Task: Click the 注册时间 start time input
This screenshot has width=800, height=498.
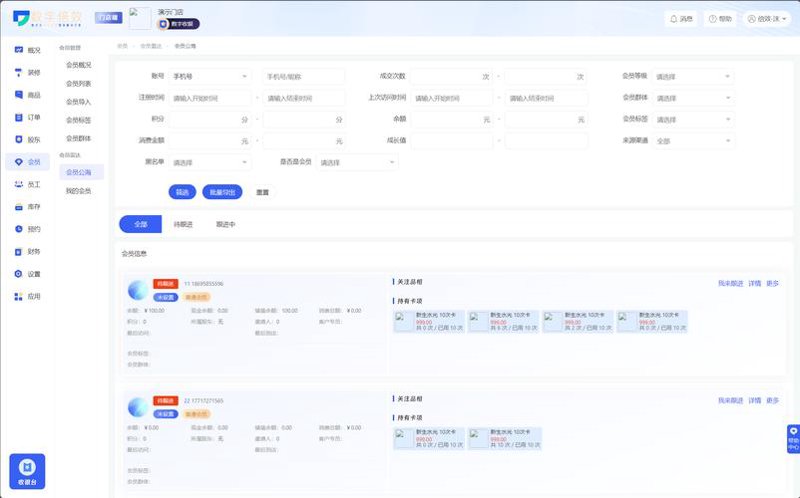Action: [210, 98]
